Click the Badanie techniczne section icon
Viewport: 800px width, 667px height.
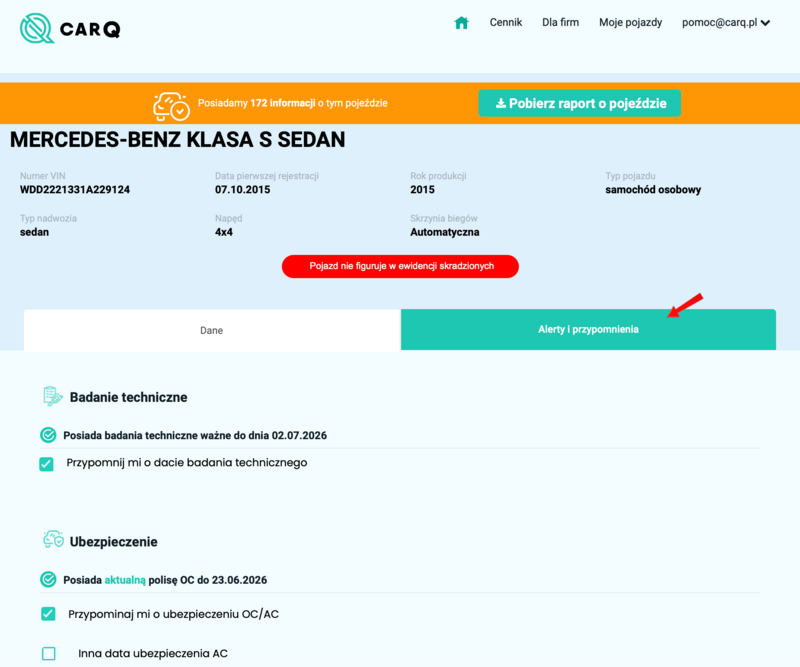point(53,396)
